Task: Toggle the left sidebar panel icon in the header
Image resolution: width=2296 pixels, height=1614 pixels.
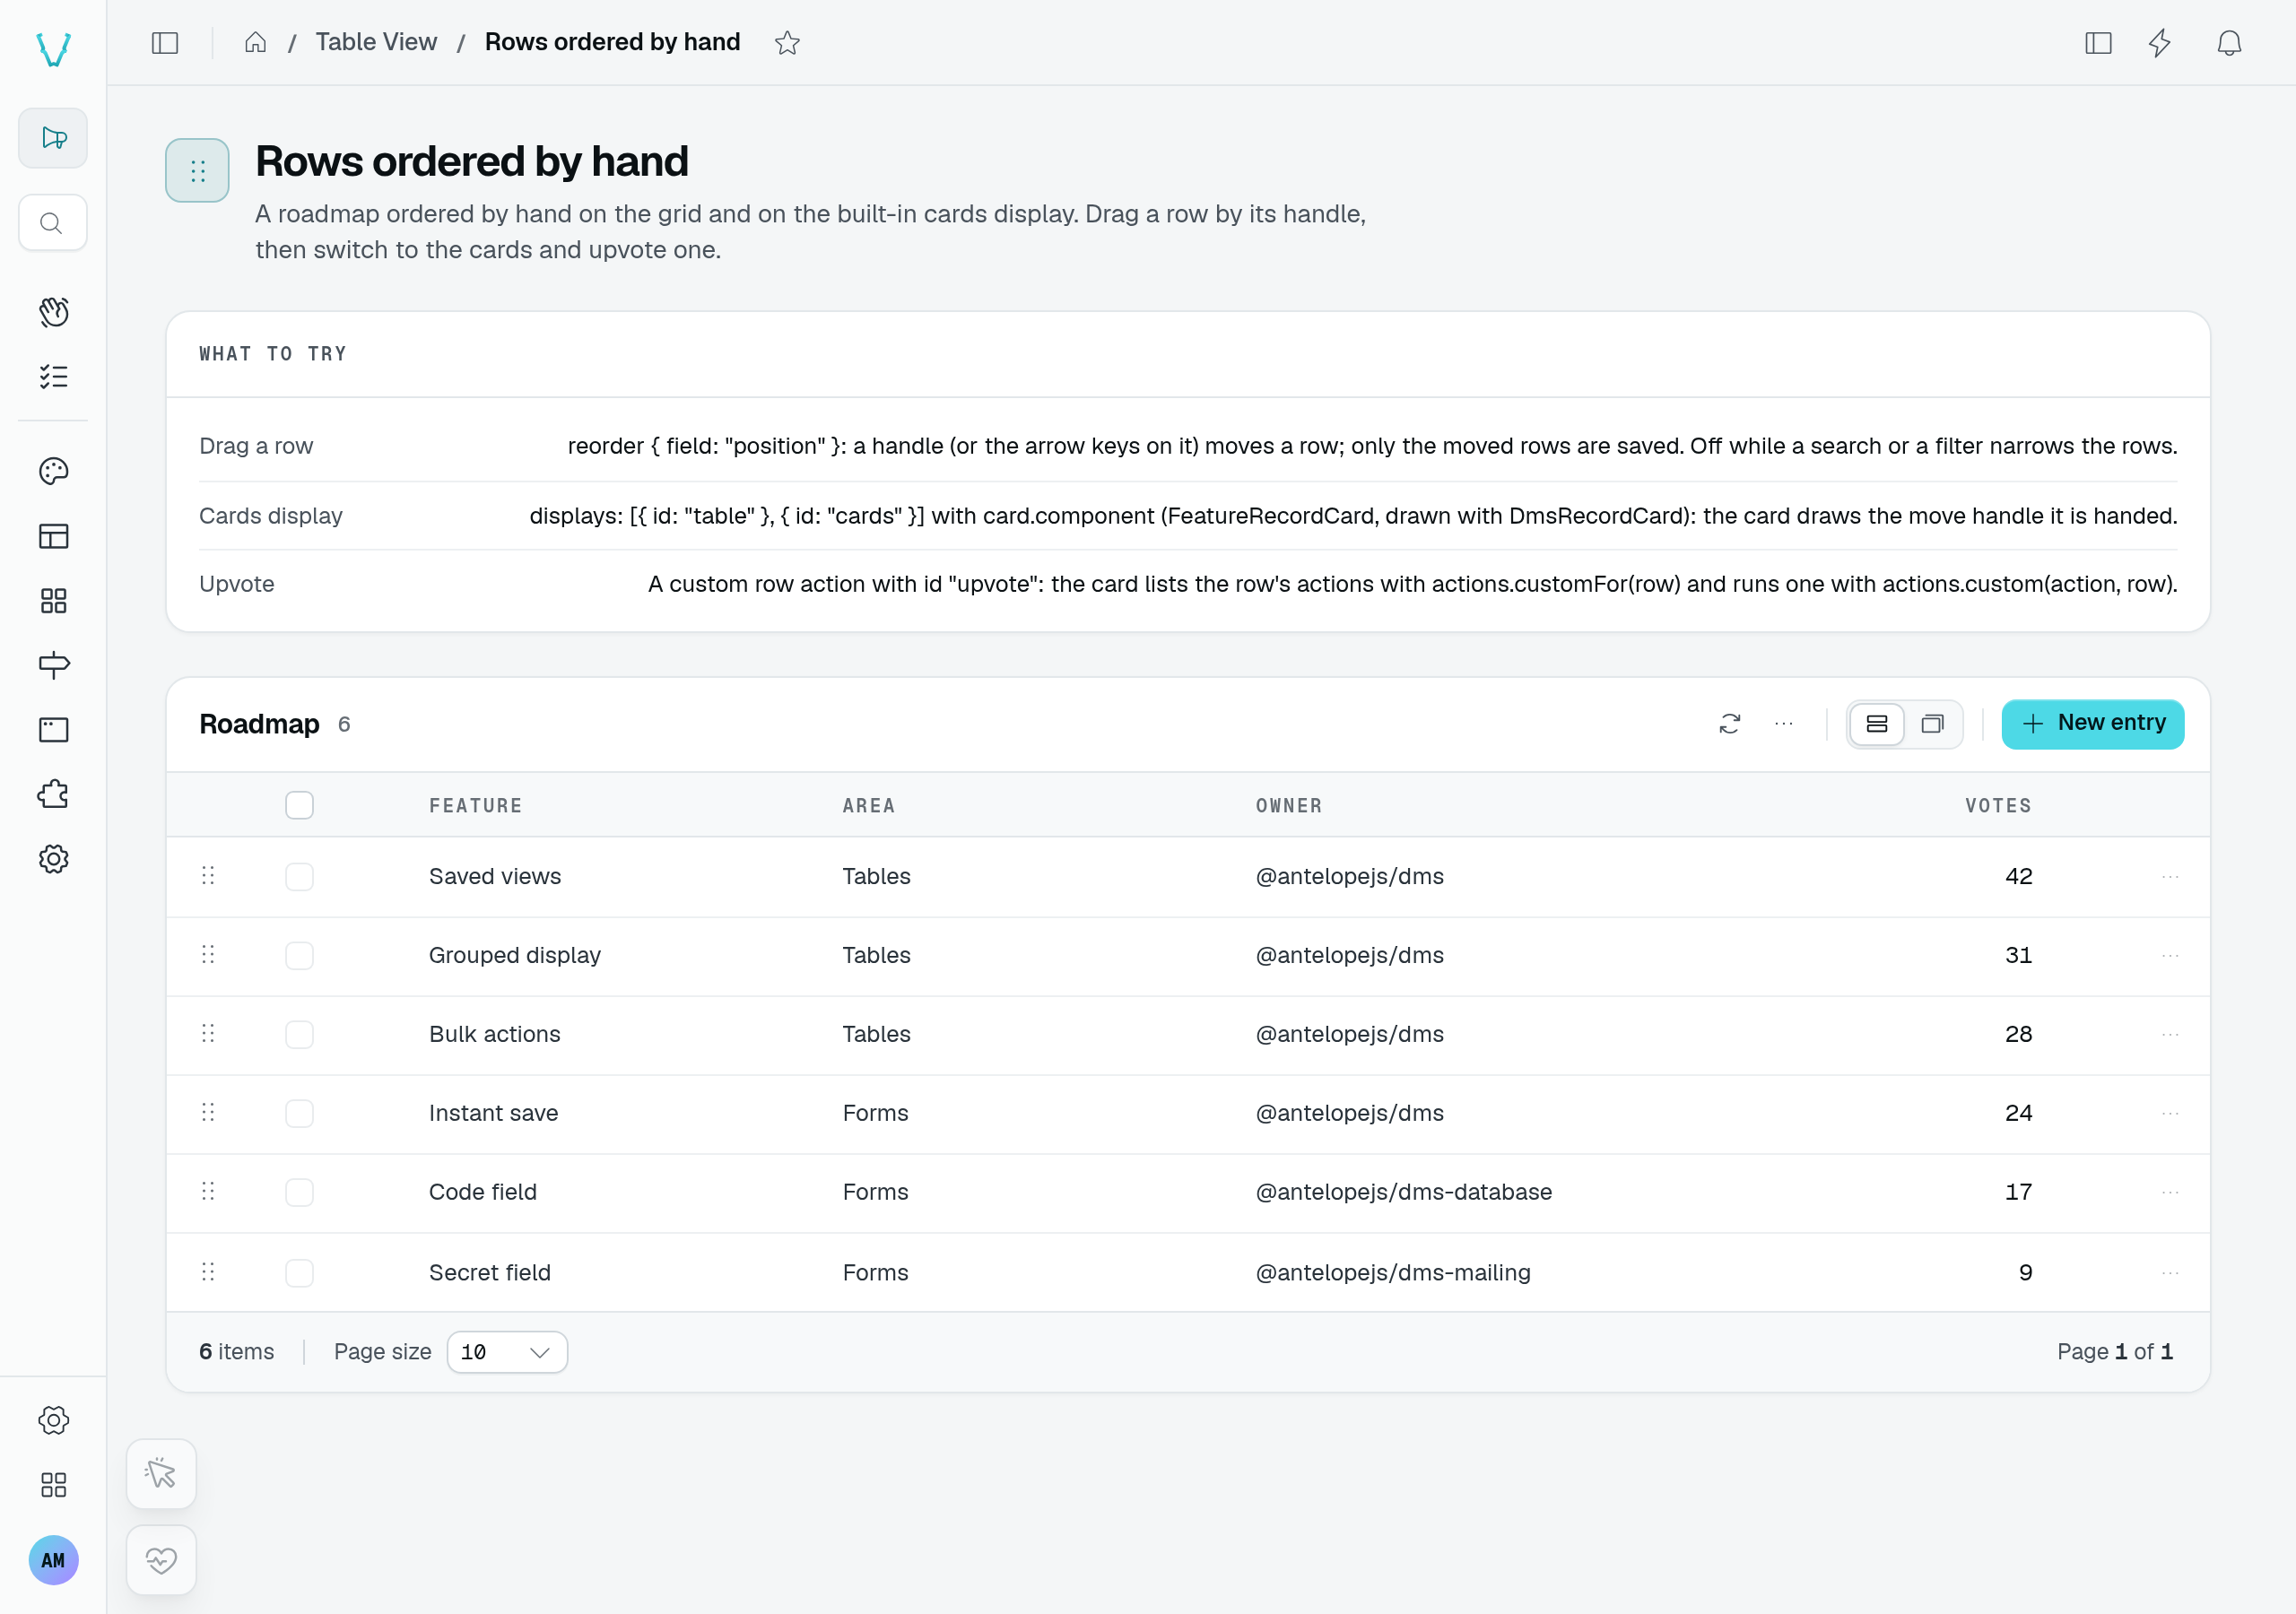Action: tap(165, 43)
